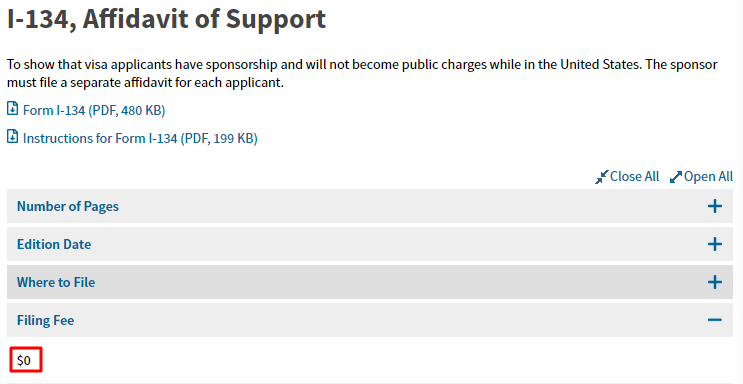The image size is (743, 384).
Task: Open Instructions for Form I-134 PDF link
Action: point(140,138)
